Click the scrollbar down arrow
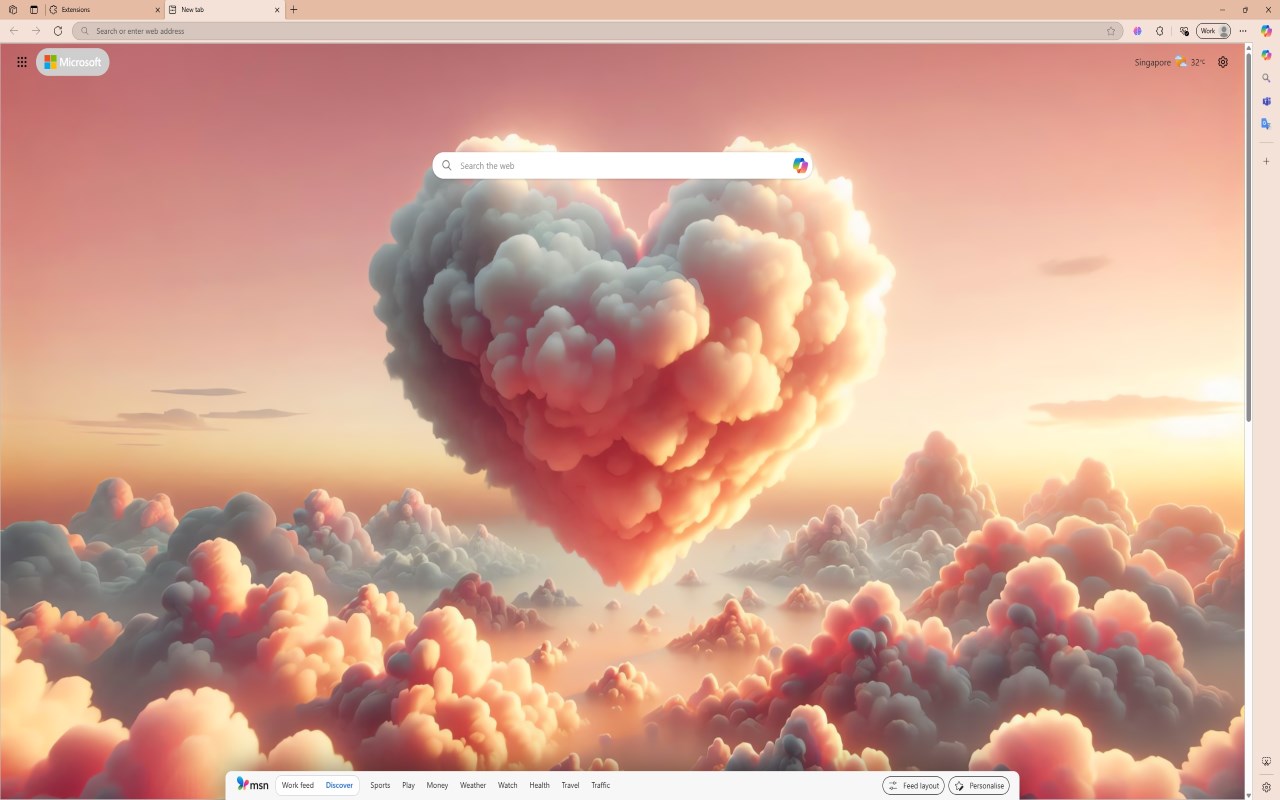The width and height of the screenshot is (1280, 800). [x=1248, y=795]
